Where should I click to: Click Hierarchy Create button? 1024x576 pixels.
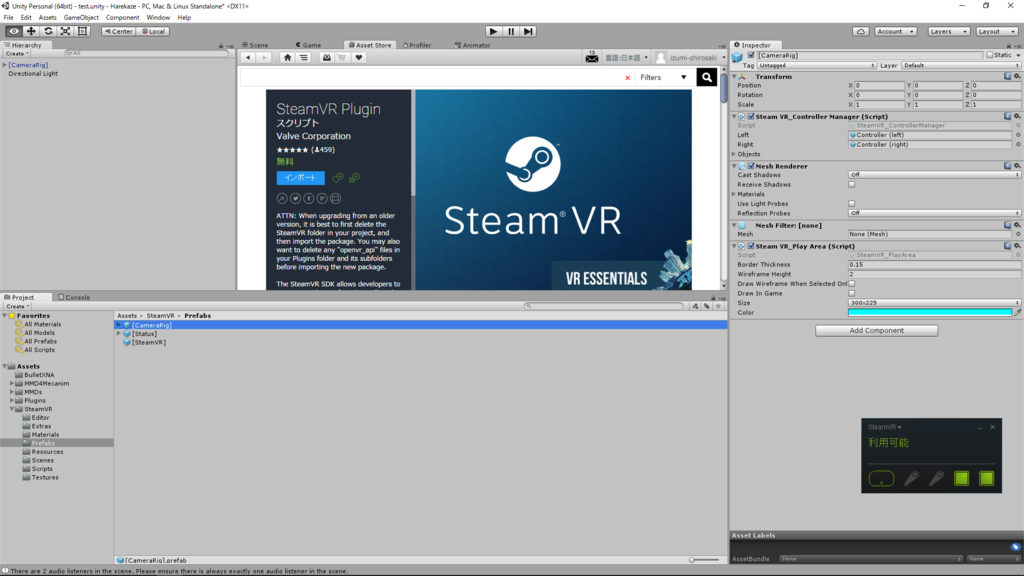tap(17, 54)
